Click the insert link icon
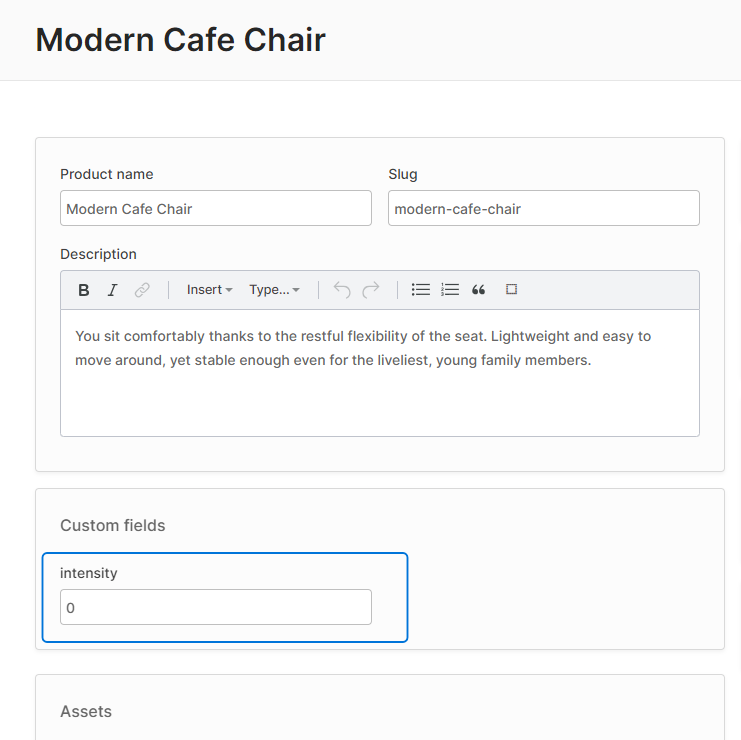This screenshot has width=741, height=740. coord(142,290)
